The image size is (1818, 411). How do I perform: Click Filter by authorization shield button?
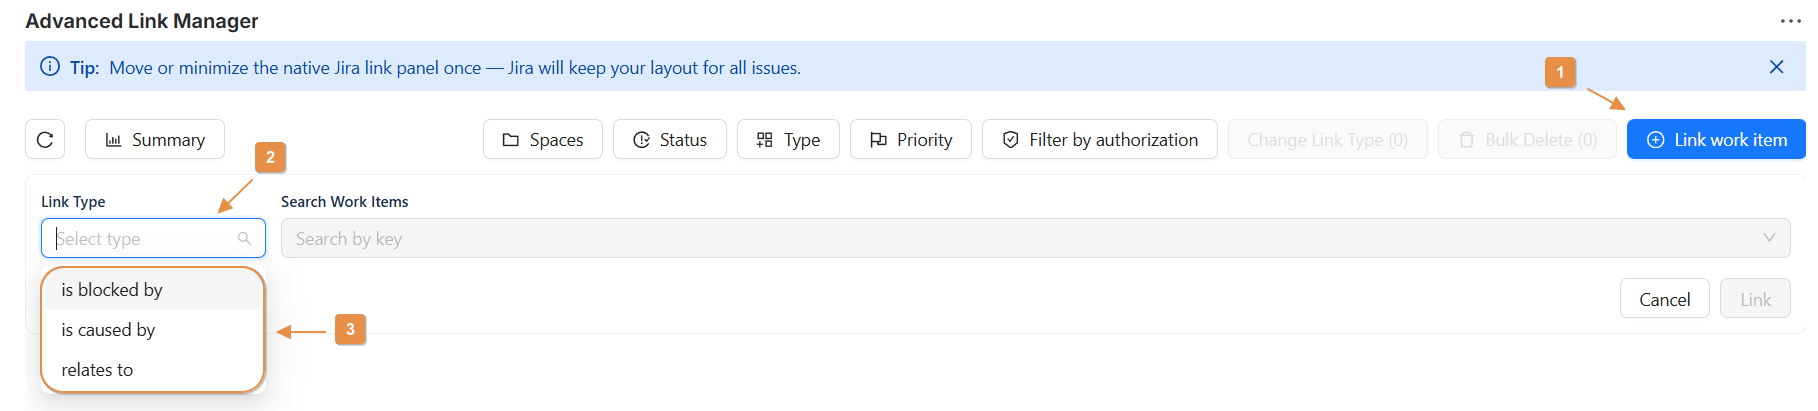point(1099,140)
